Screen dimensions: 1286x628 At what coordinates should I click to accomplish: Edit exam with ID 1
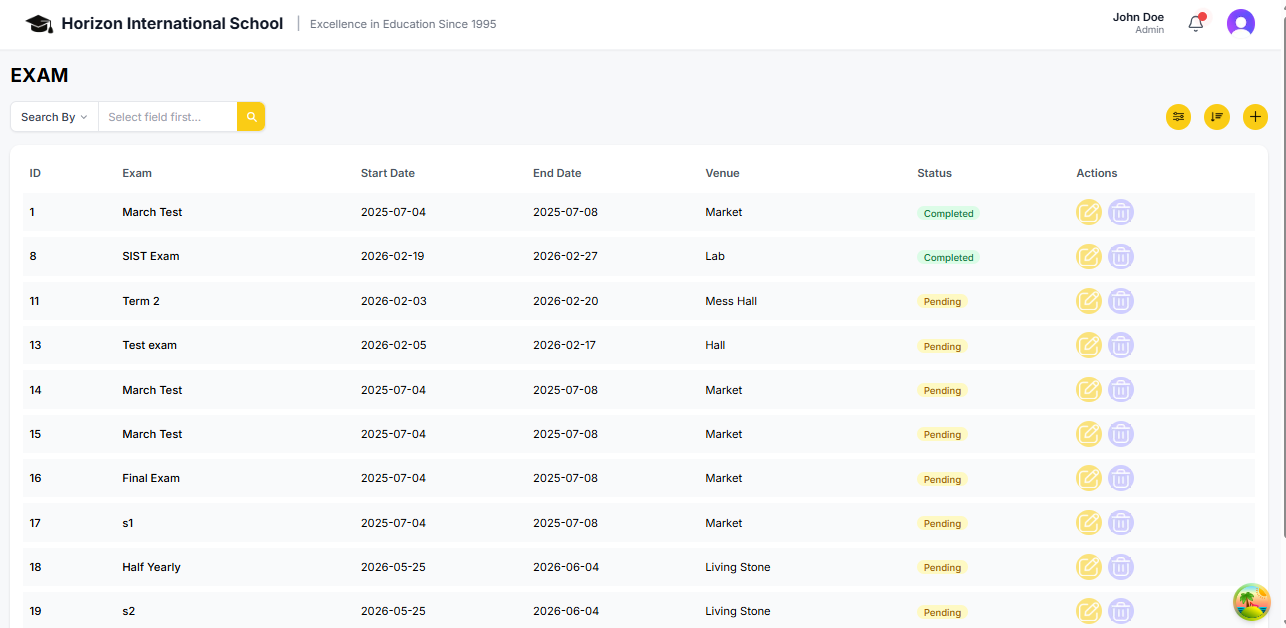[1089, 212]
